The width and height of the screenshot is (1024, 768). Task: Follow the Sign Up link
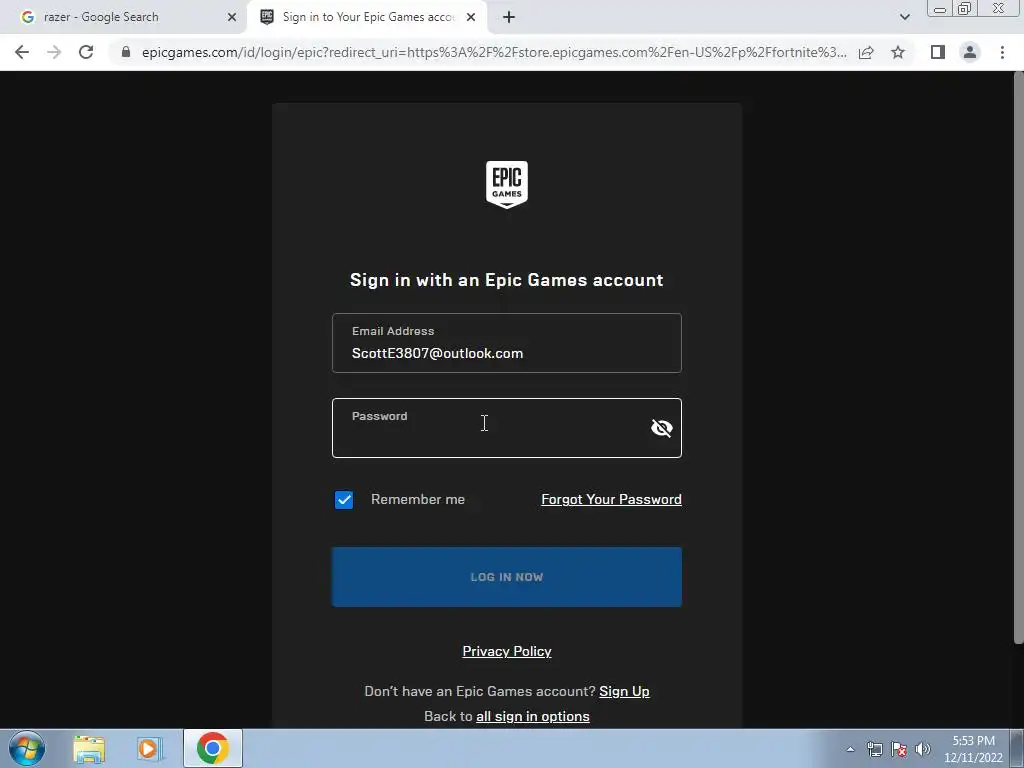[624, 691]
